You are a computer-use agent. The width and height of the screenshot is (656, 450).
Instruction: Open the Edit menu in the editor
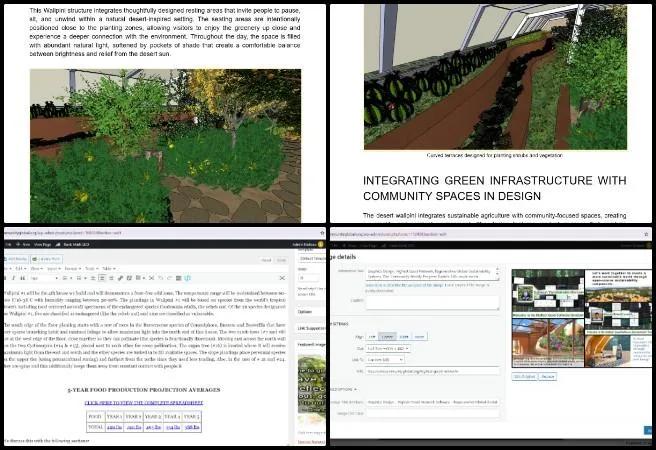(20, 268)
